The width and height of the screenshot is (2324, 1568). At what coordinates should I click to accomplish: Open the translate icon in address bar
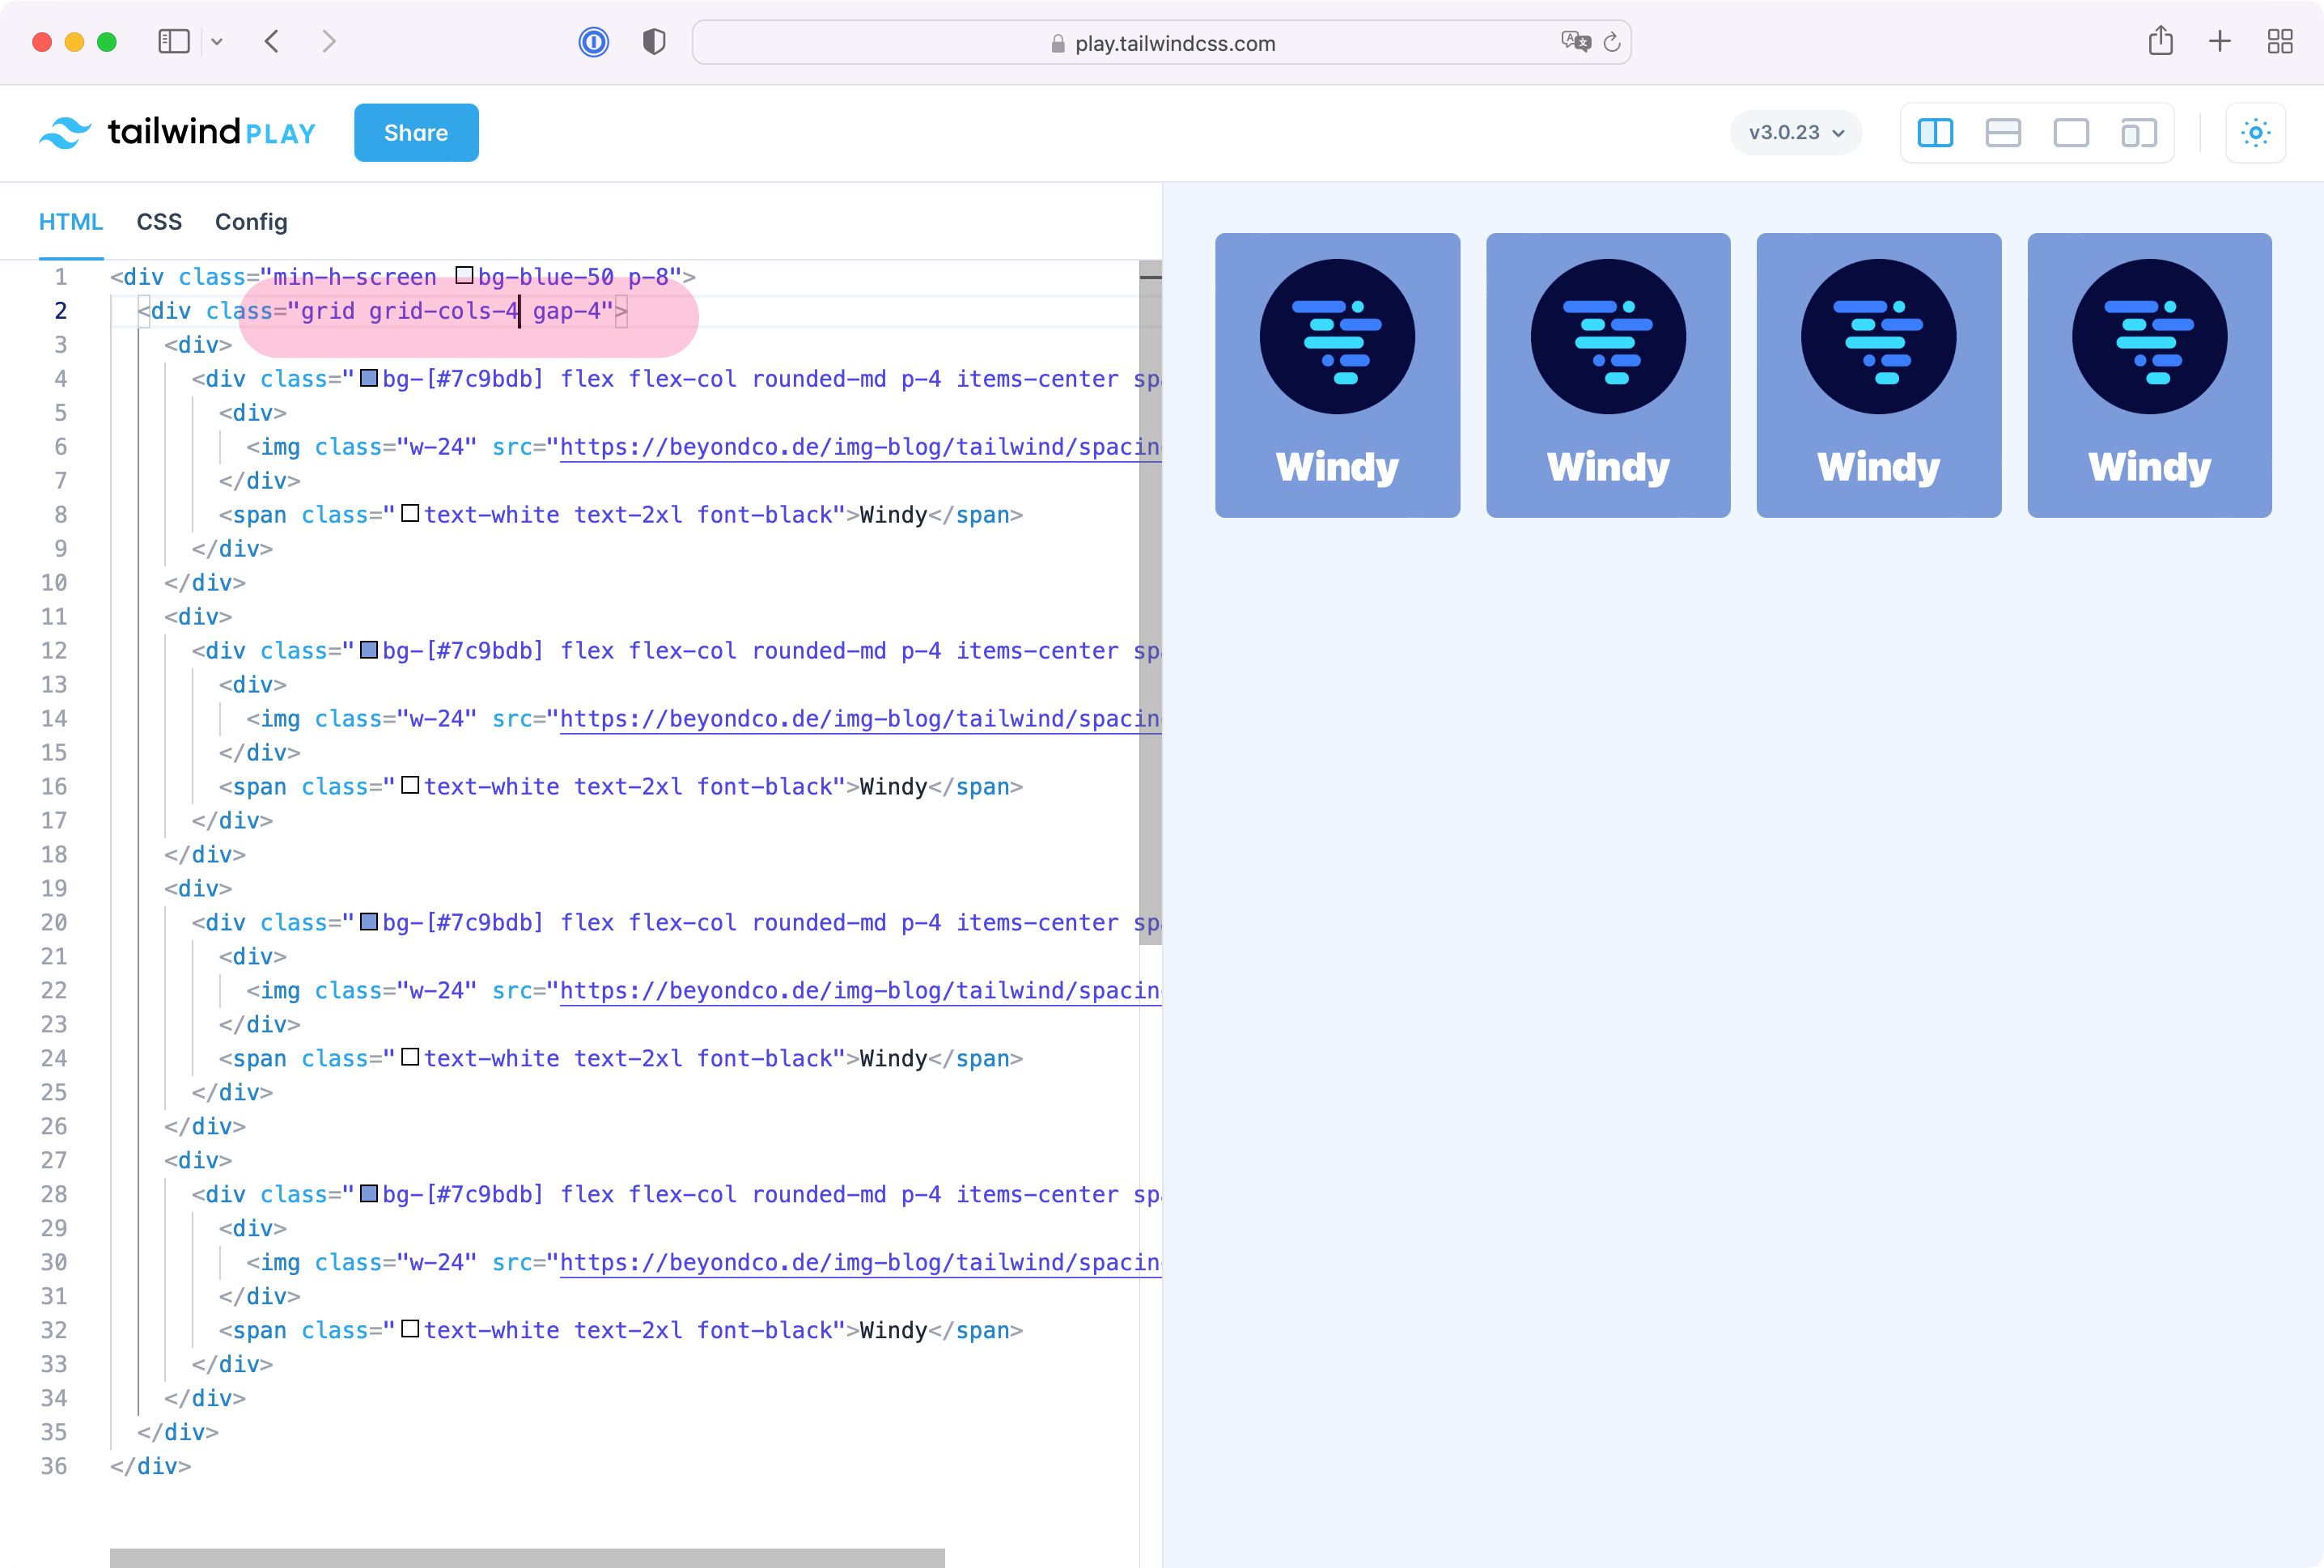[1576, 42]
